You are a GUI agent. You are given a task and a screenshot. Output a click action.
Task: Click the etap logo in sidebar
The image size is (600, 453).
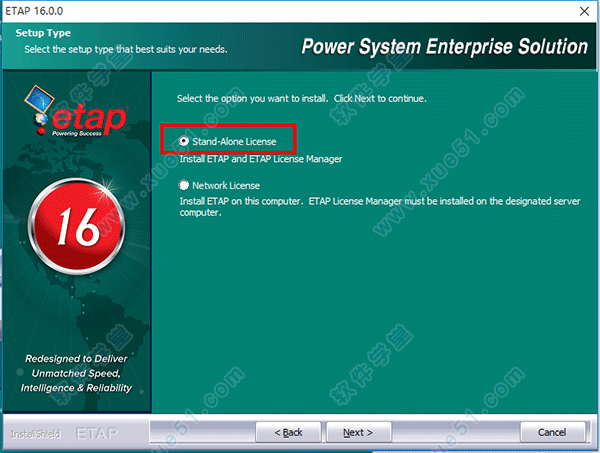pyautogui.click(x=75, y=111)
